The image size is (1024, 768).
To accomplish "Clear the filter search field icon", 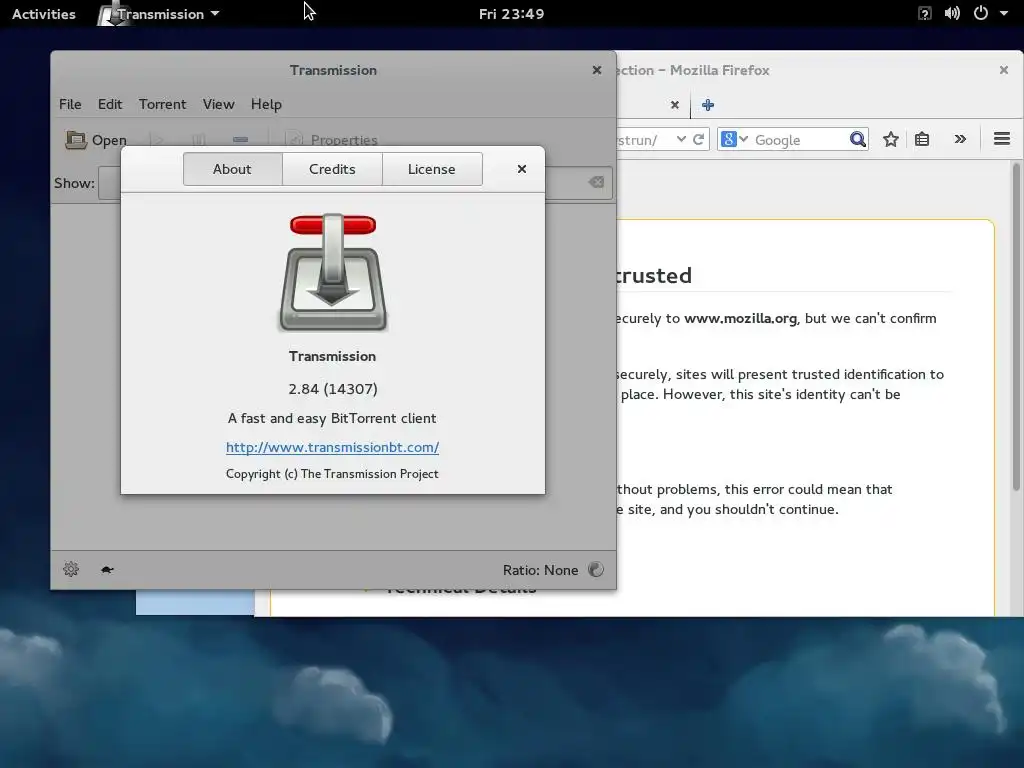I will pyautogui.click(x=596, y=182).
